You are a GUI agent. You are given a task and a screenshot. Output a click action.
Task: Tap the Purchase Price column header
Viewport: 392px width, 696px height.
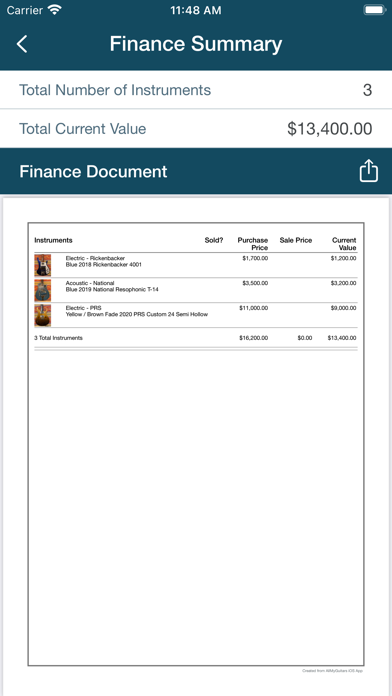[x=253, y=244]
